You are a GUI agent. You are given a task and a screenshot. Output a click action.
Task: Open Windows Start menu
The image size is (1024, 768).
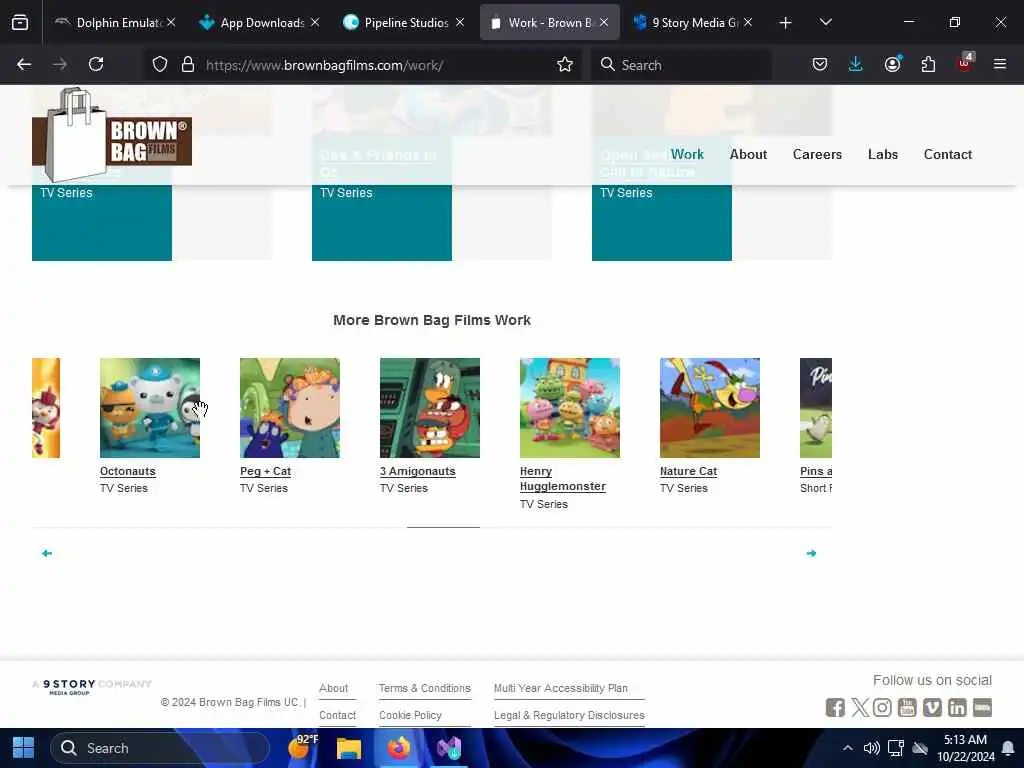tap(24, 748)
